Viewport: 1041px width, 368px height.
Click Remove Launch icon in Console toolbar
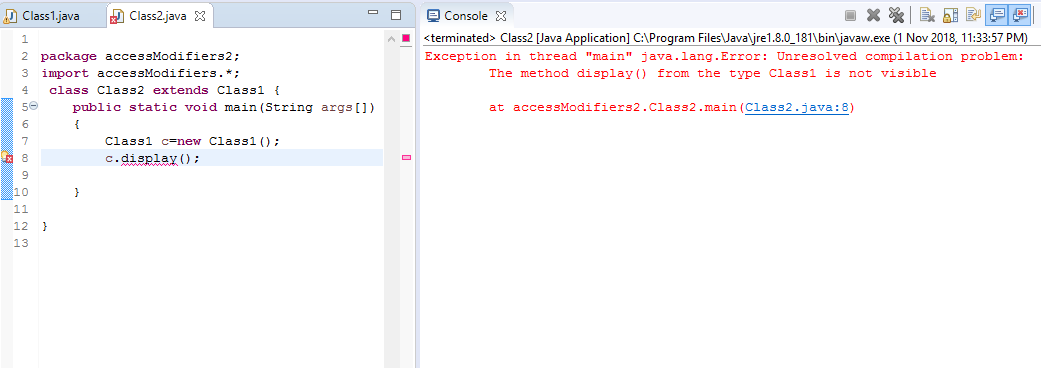(874, 15)
